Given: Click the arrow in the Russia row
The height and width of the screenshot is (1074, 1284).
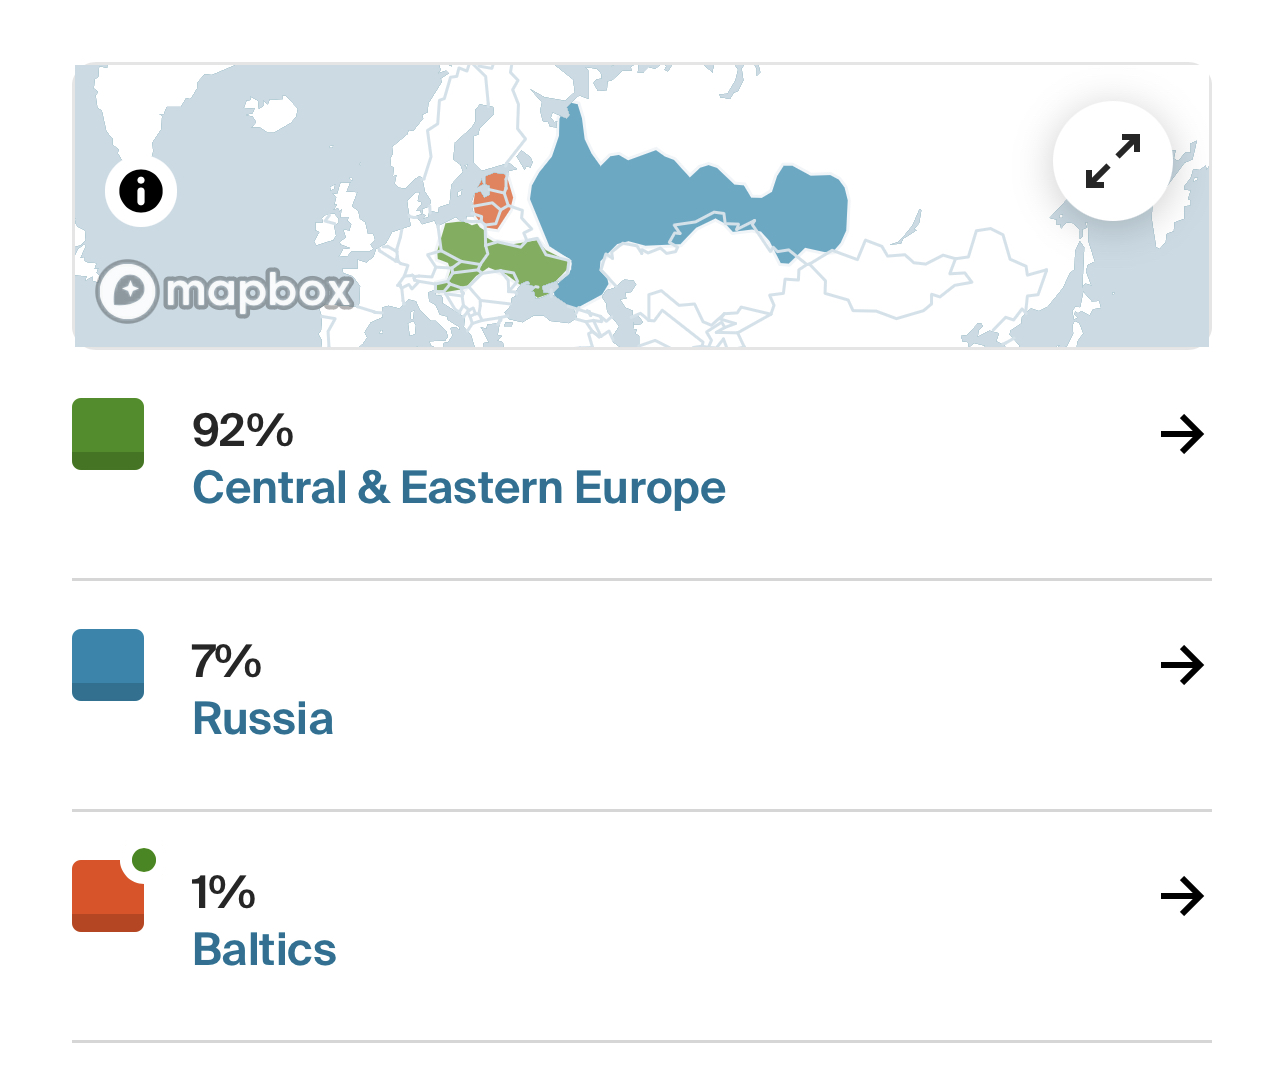Looking at the screenshot, I should coord(1181,665).
